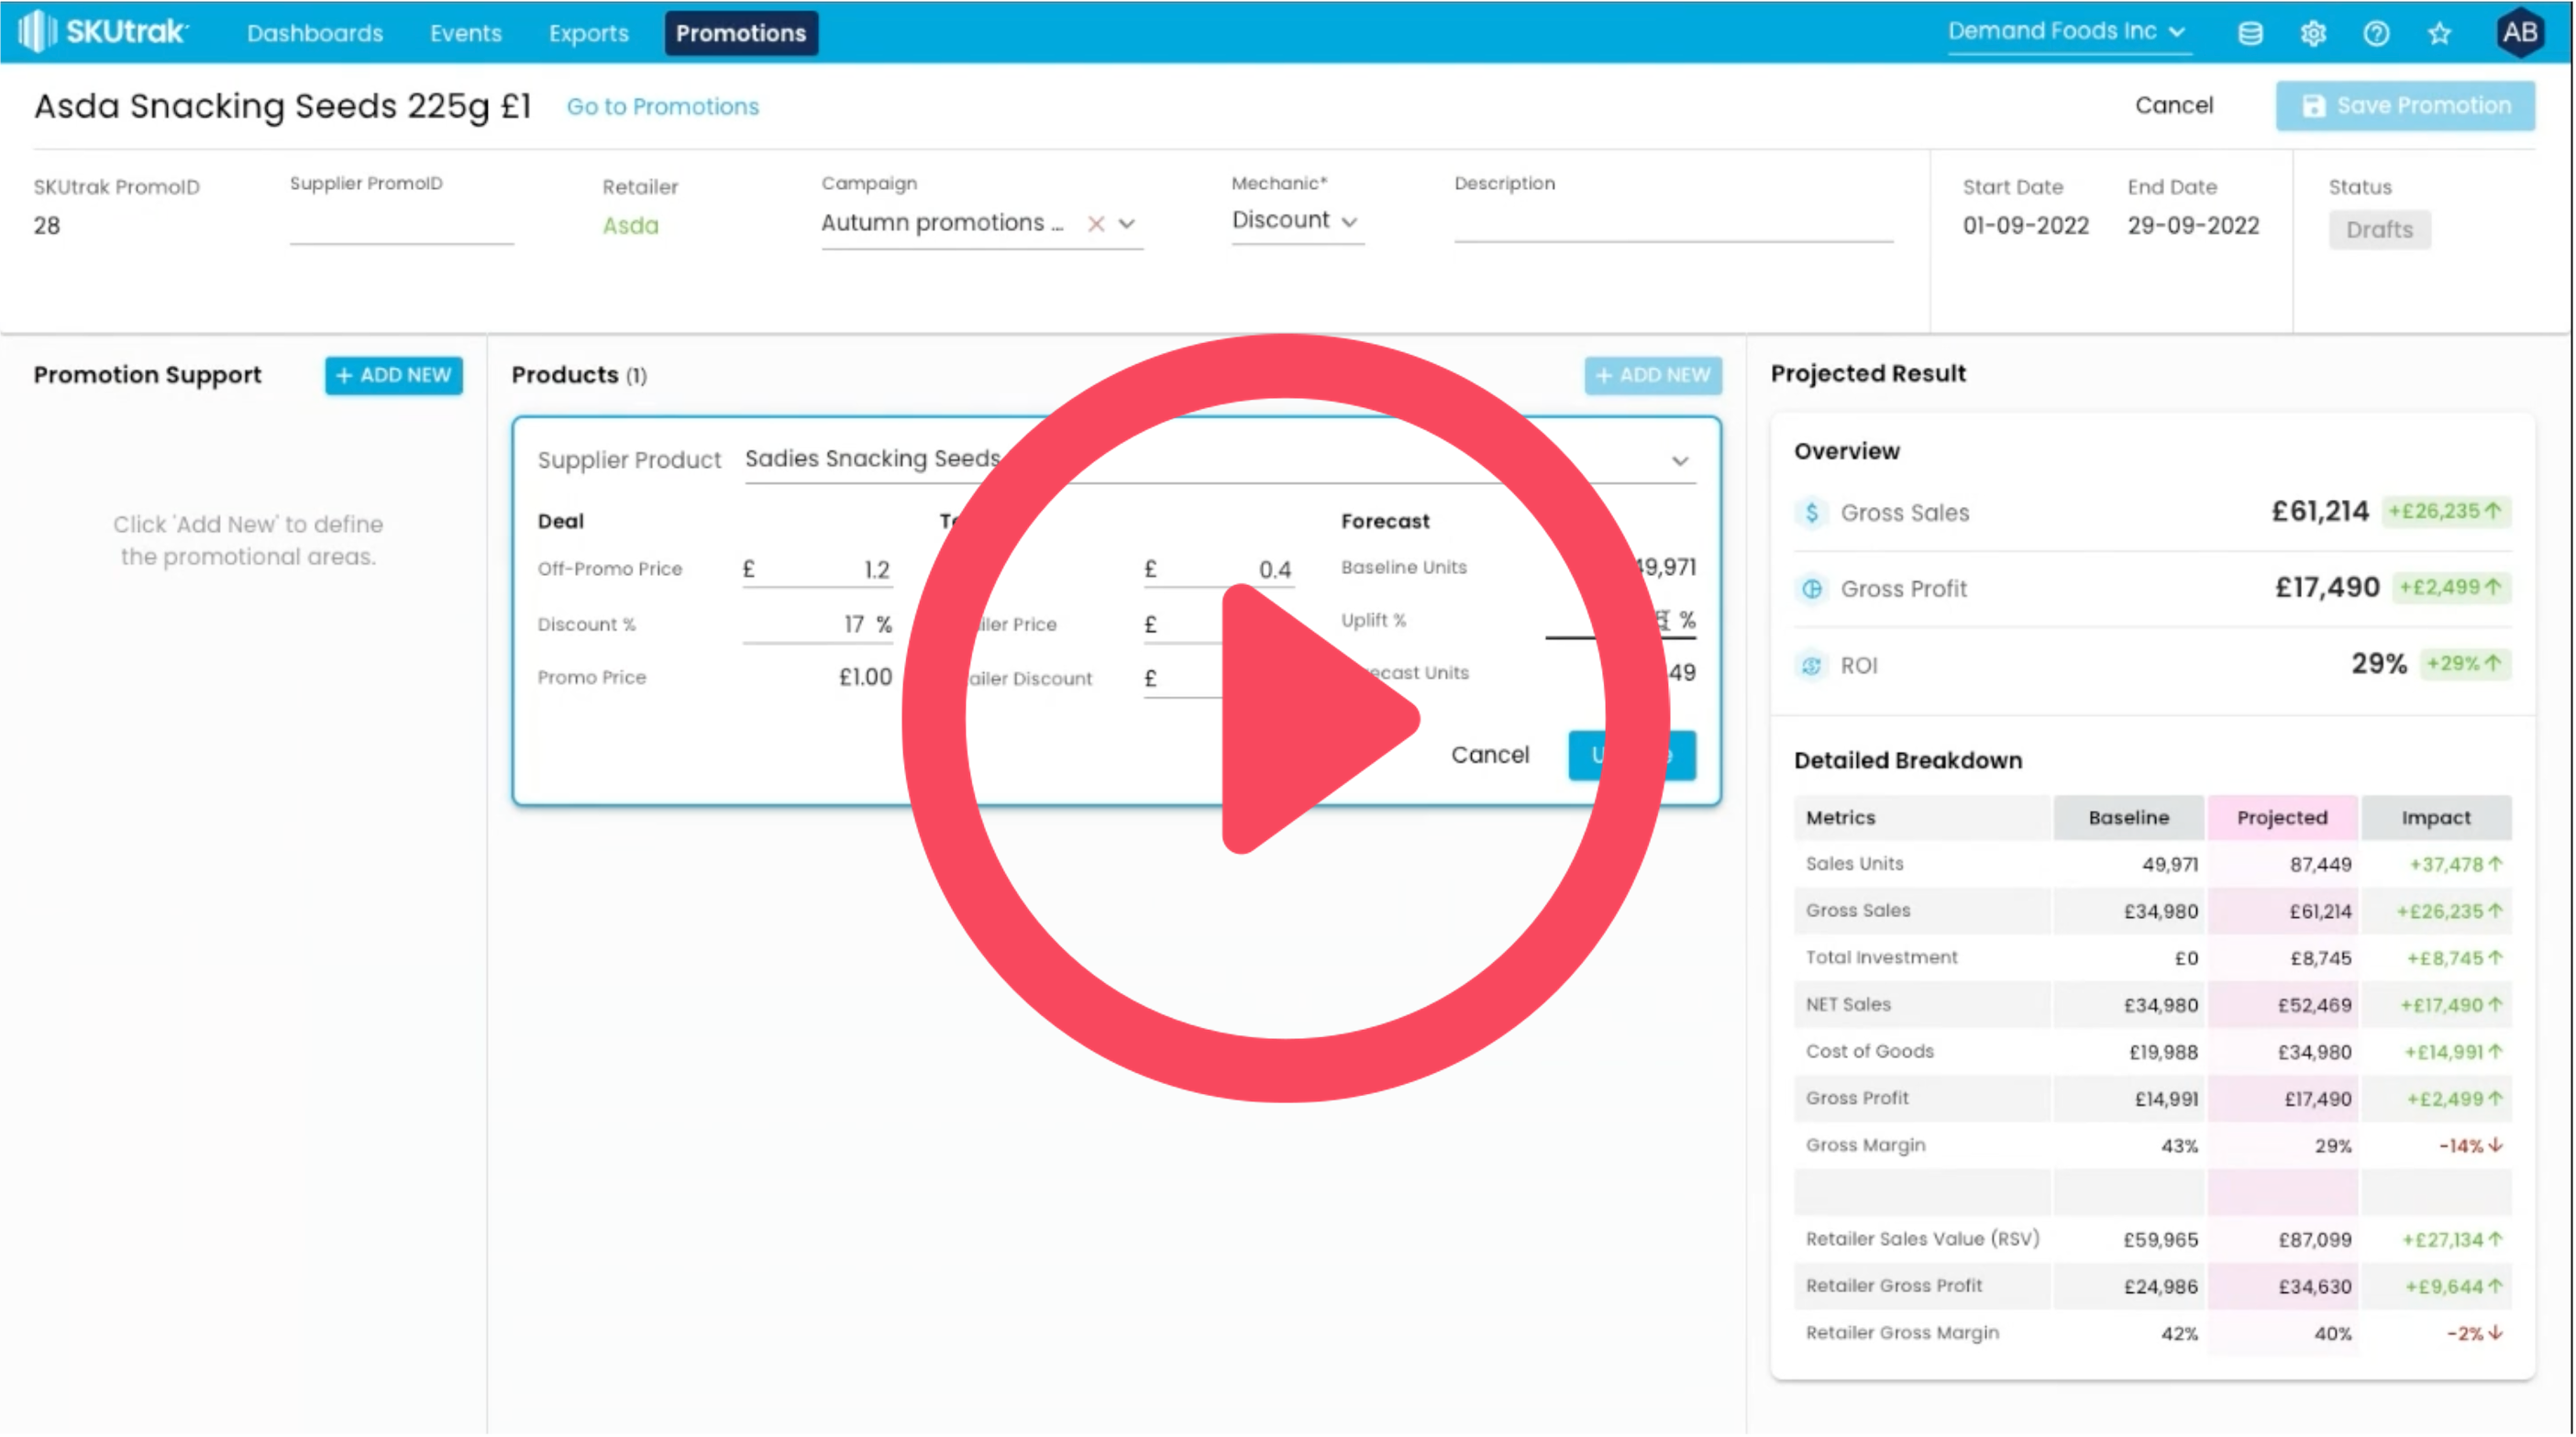Viewport: 2576px width, 1437px height.
Task: Expand the Supplier Product dropdown chevron
Action: (x=1680, y=461)
